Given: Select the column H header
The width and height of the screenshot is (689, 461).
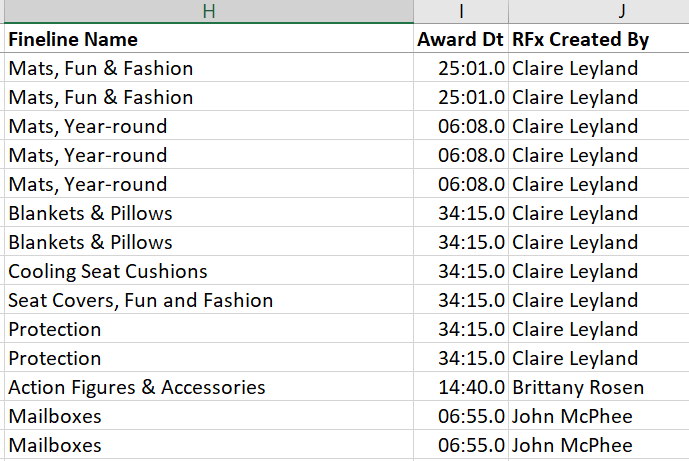Looking at the screenshot, I should [208, 11].
